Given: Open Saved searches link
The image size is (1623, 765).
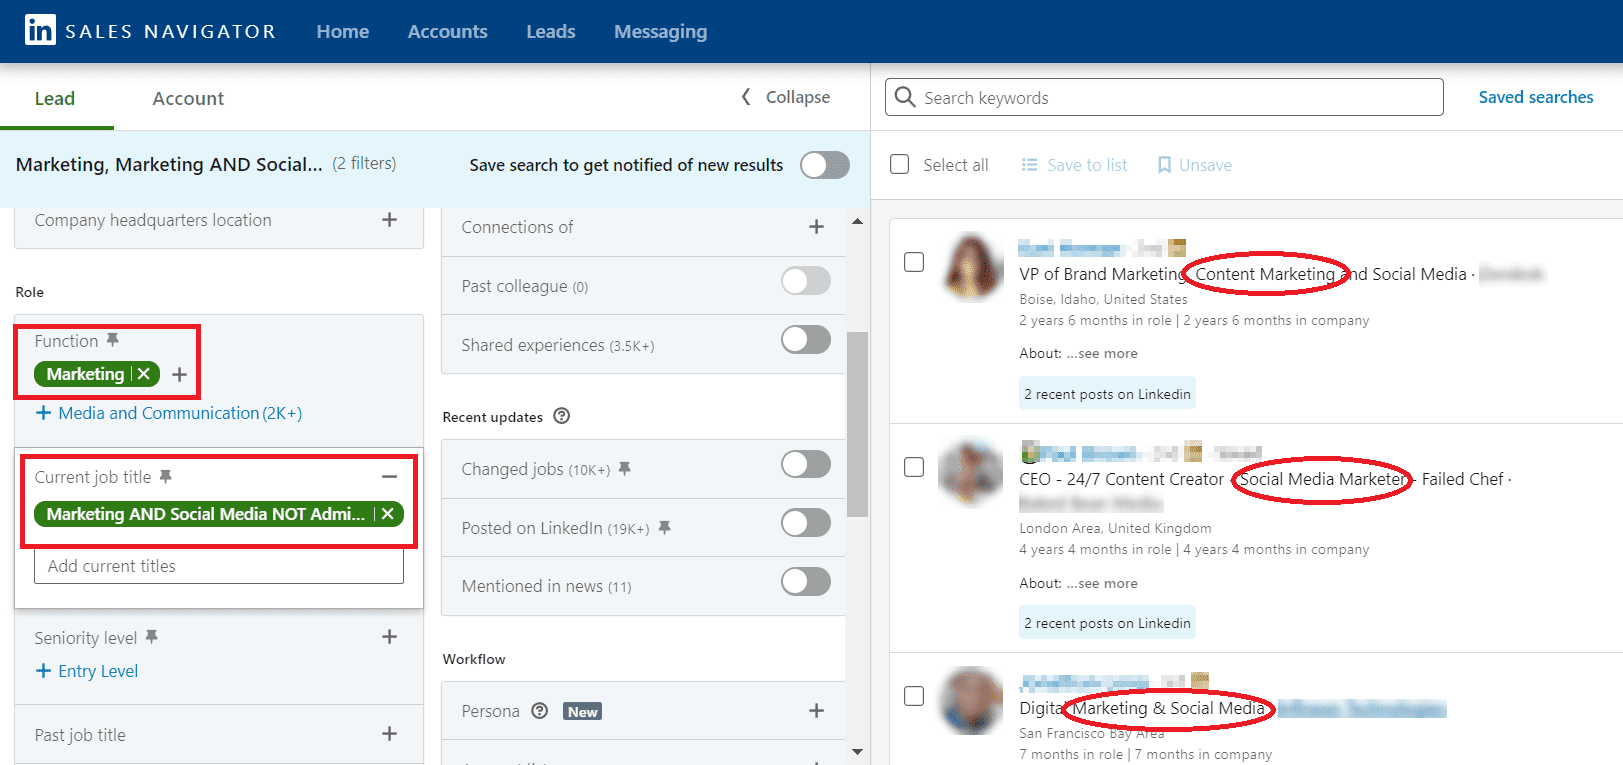Looking at the screenshot, I should 1536,97.
